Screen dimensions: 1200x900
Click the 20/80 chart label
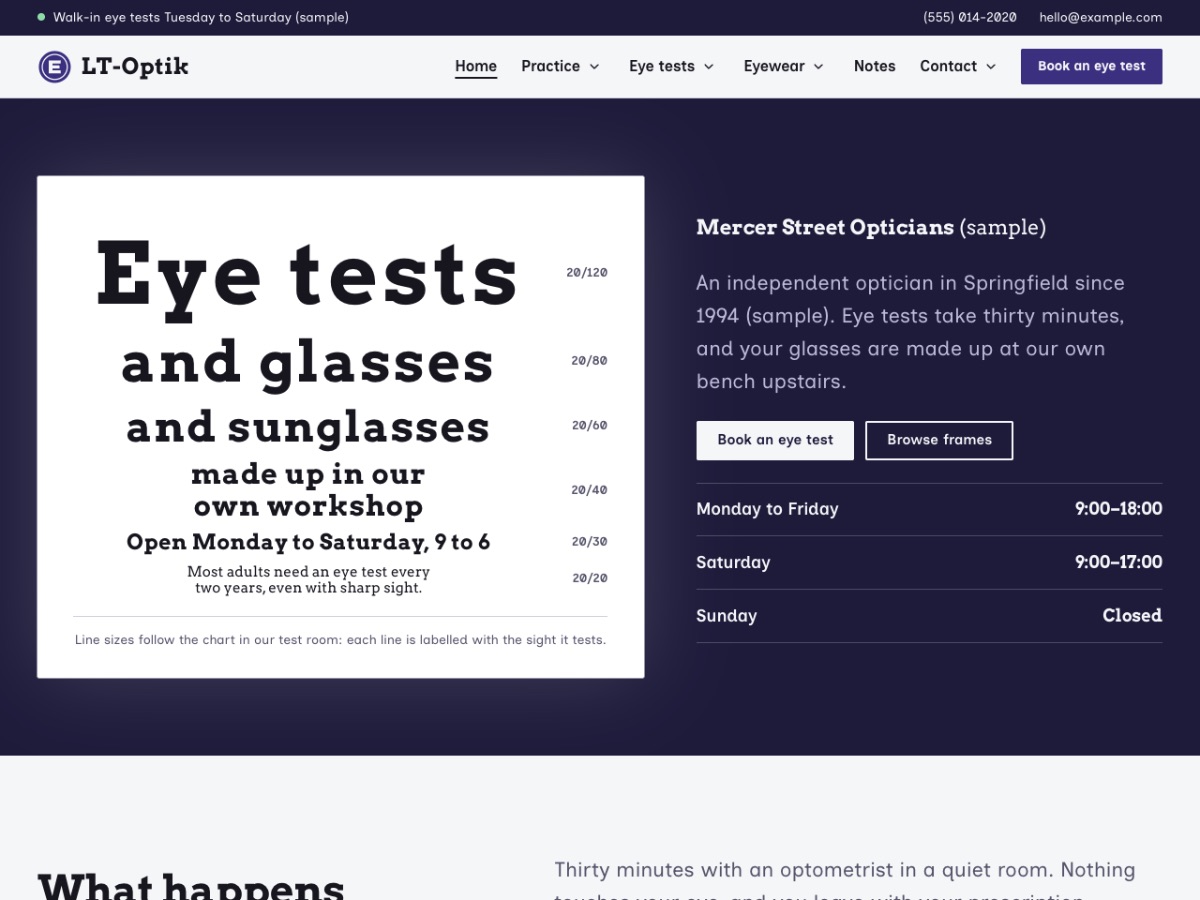click(589, 360)
